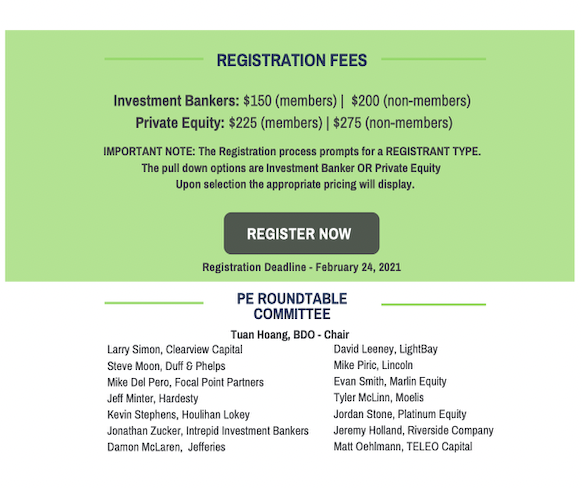Screen dimensions: 582x488
Task: Click Larry Simon, Clearview Capital
Action: click(x=175, y=350)
